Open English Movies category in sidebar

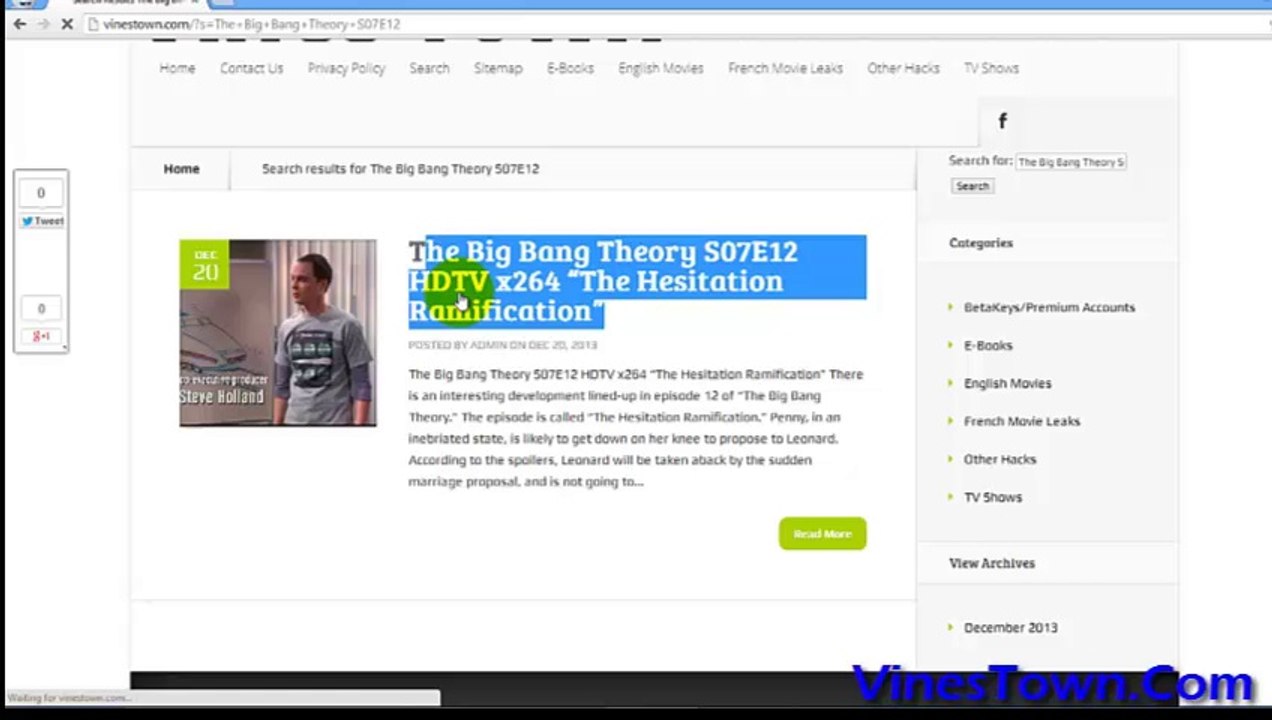point(1007,383)
